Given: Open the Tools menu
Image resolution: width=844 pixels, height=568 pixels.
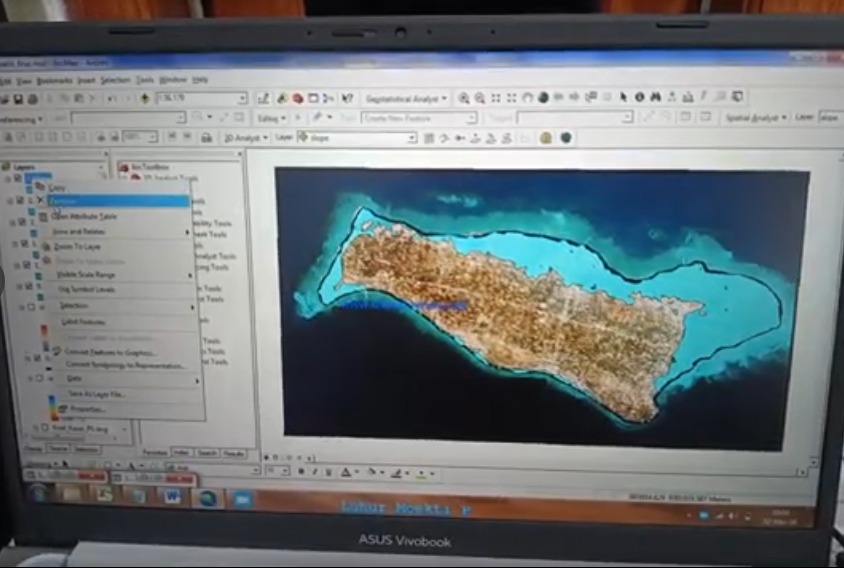Looking at the screenshot, I should click(145, 80).
